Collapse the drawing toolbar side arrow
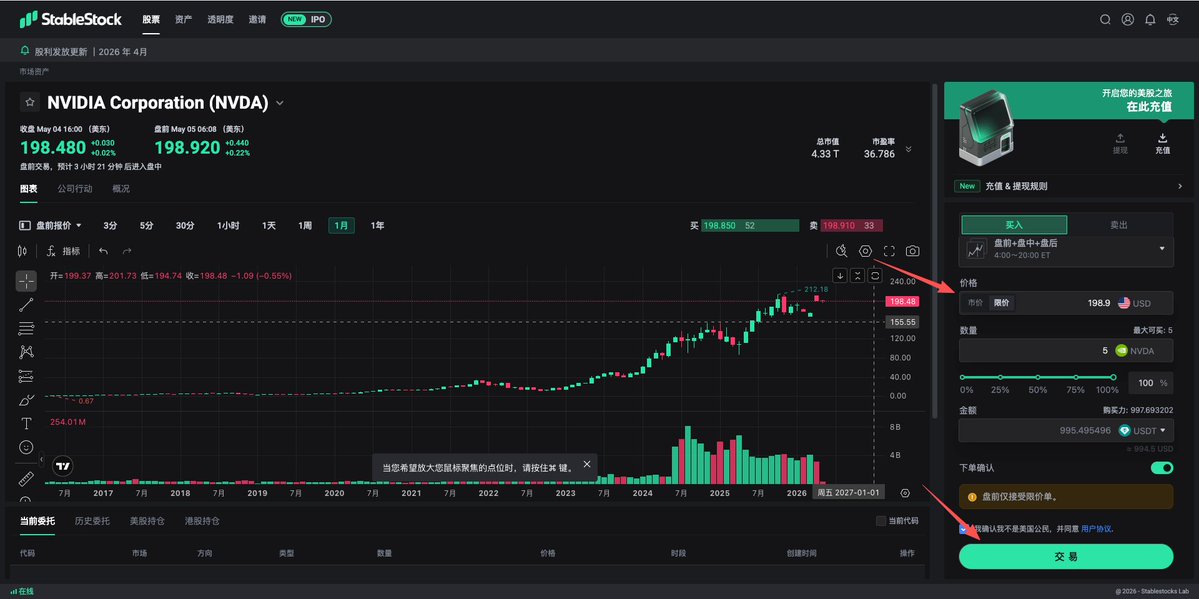The width and height of the screenshot is (1199, 599). coord(41,459)
